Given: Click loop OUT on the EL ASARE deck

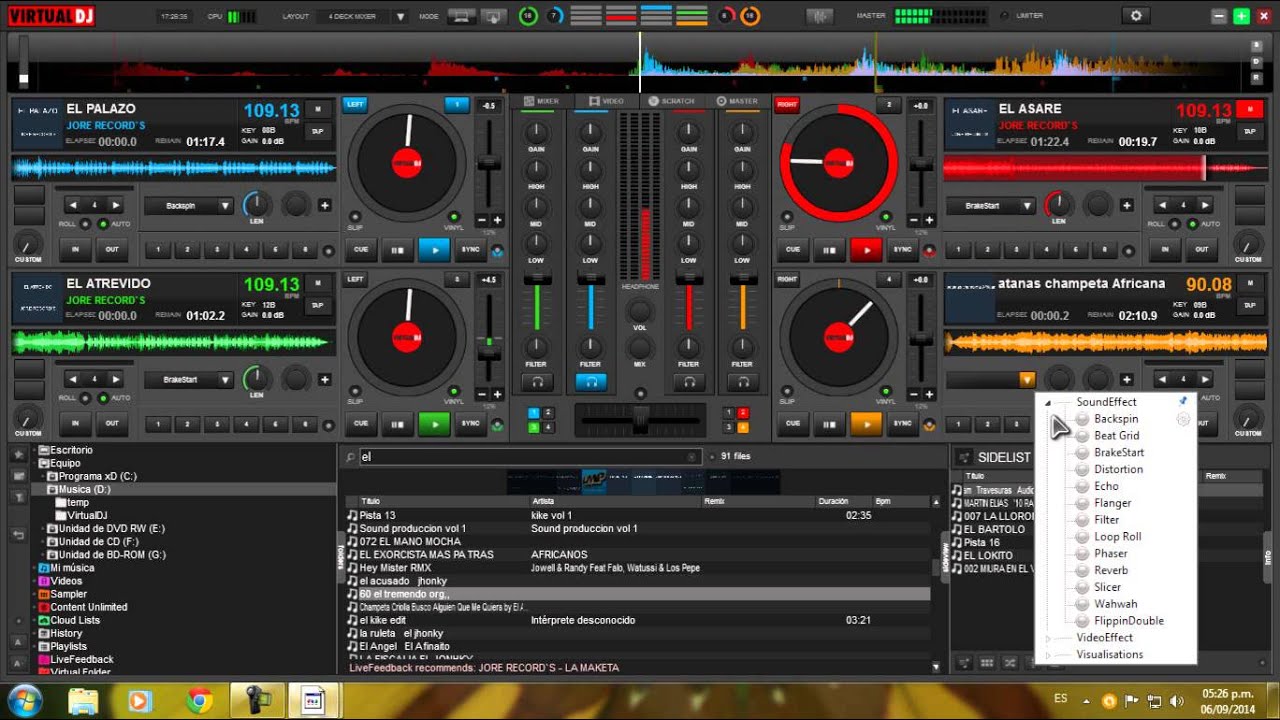Looking at the screenshot, I should click(x=1202, y=250).
